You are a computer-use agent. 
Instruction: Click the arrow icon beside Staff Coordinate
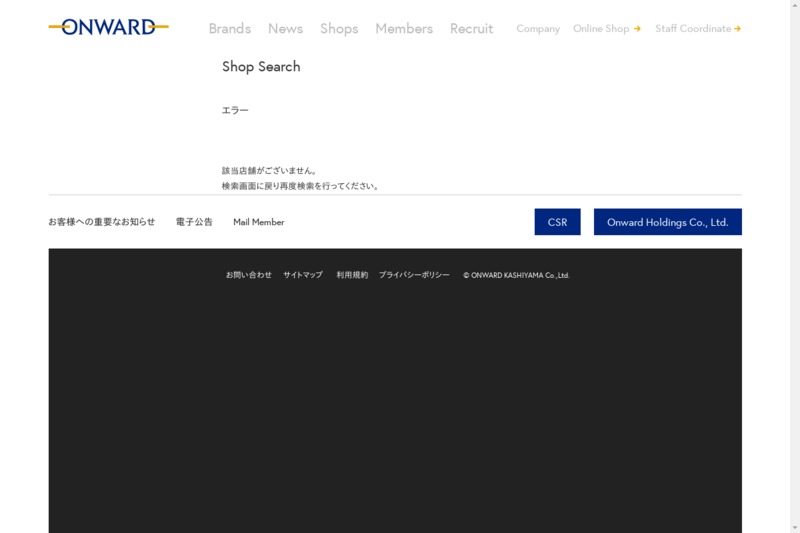click(737, 29)
